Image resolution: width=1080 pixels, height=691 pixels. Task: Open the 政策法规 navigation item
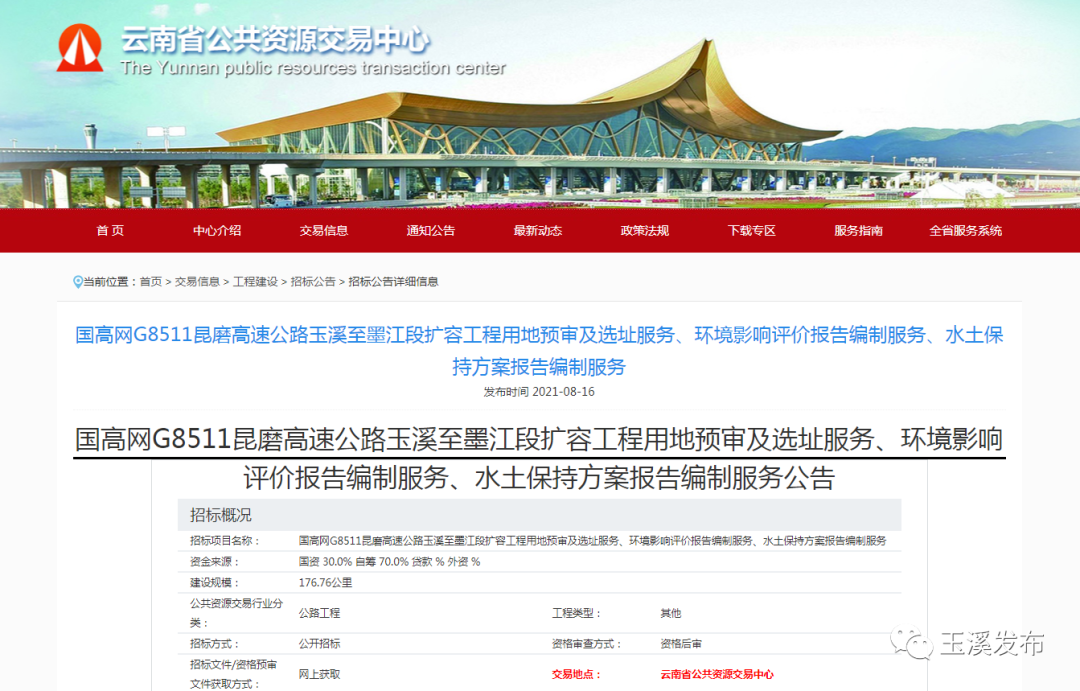click(x=645, y=230)
